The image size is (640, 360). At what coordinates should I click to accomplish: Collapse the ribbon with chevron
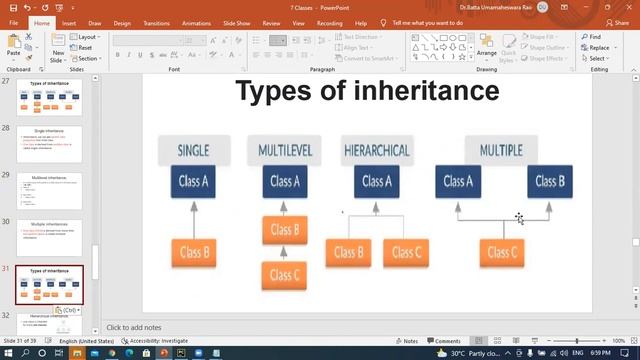634,70
